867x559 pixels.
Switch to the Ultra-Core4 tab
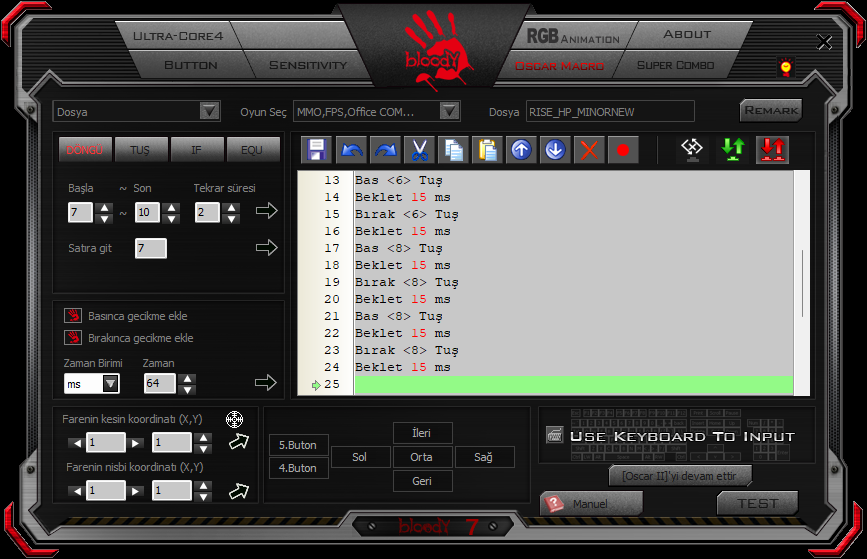click(178, 36)
